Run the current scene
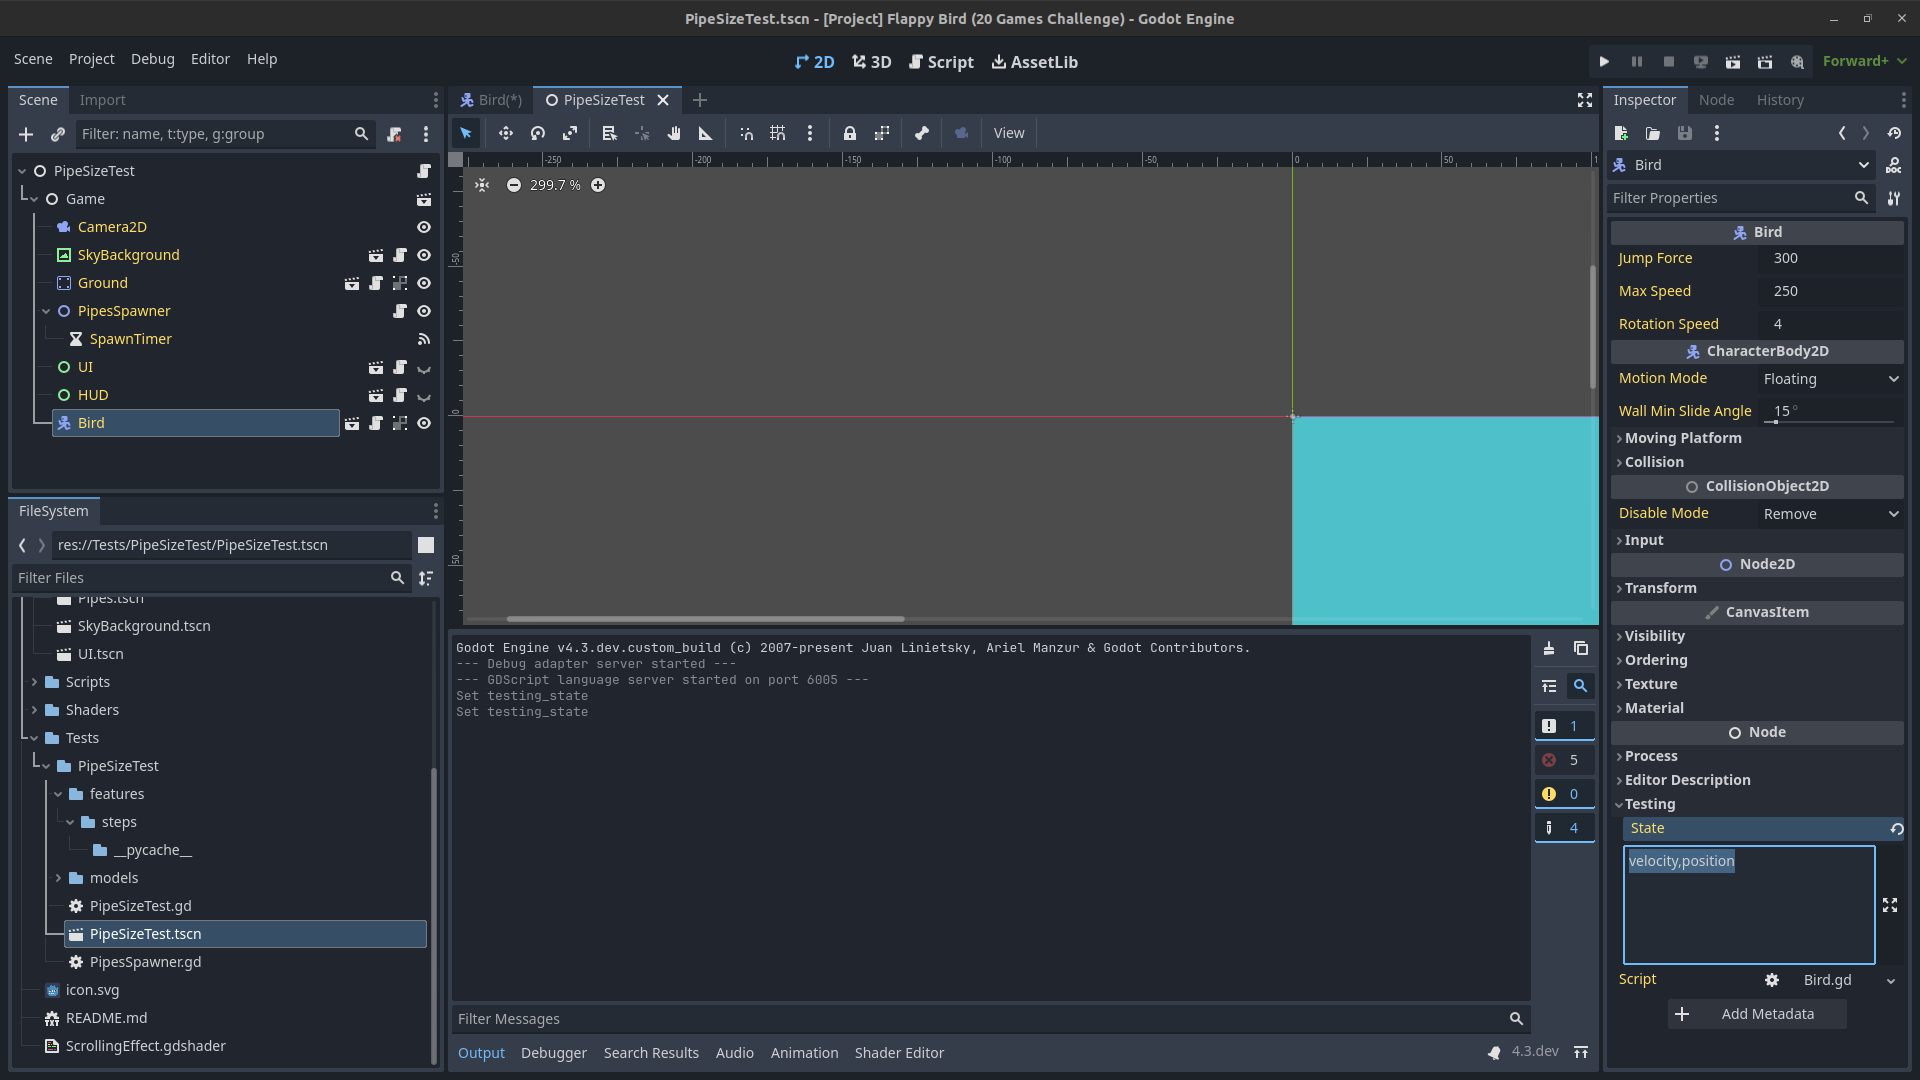This screenshot has height=1080, width=1920. [x=1733, y=62]
